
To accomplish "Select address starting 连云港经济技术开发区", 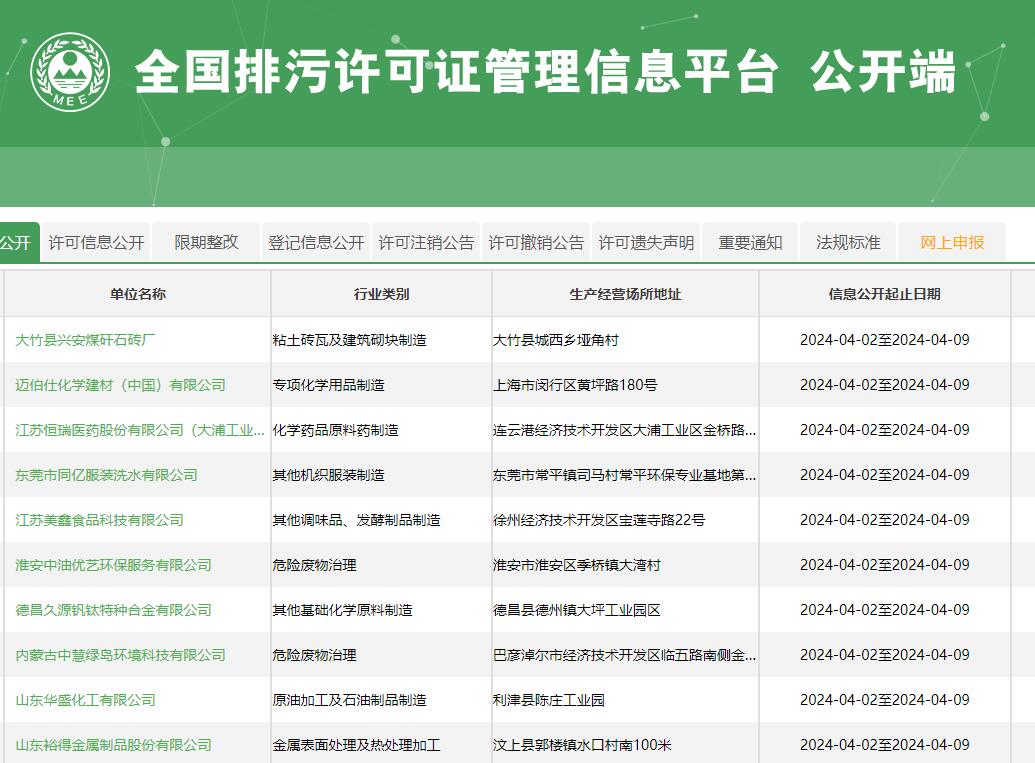I will coord(624,430).
